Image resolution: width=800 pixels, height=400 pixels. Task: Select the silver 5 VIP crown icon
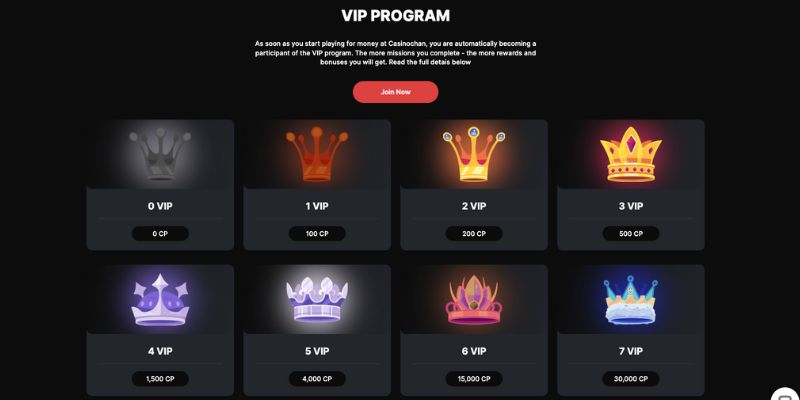tap(317, 300)
